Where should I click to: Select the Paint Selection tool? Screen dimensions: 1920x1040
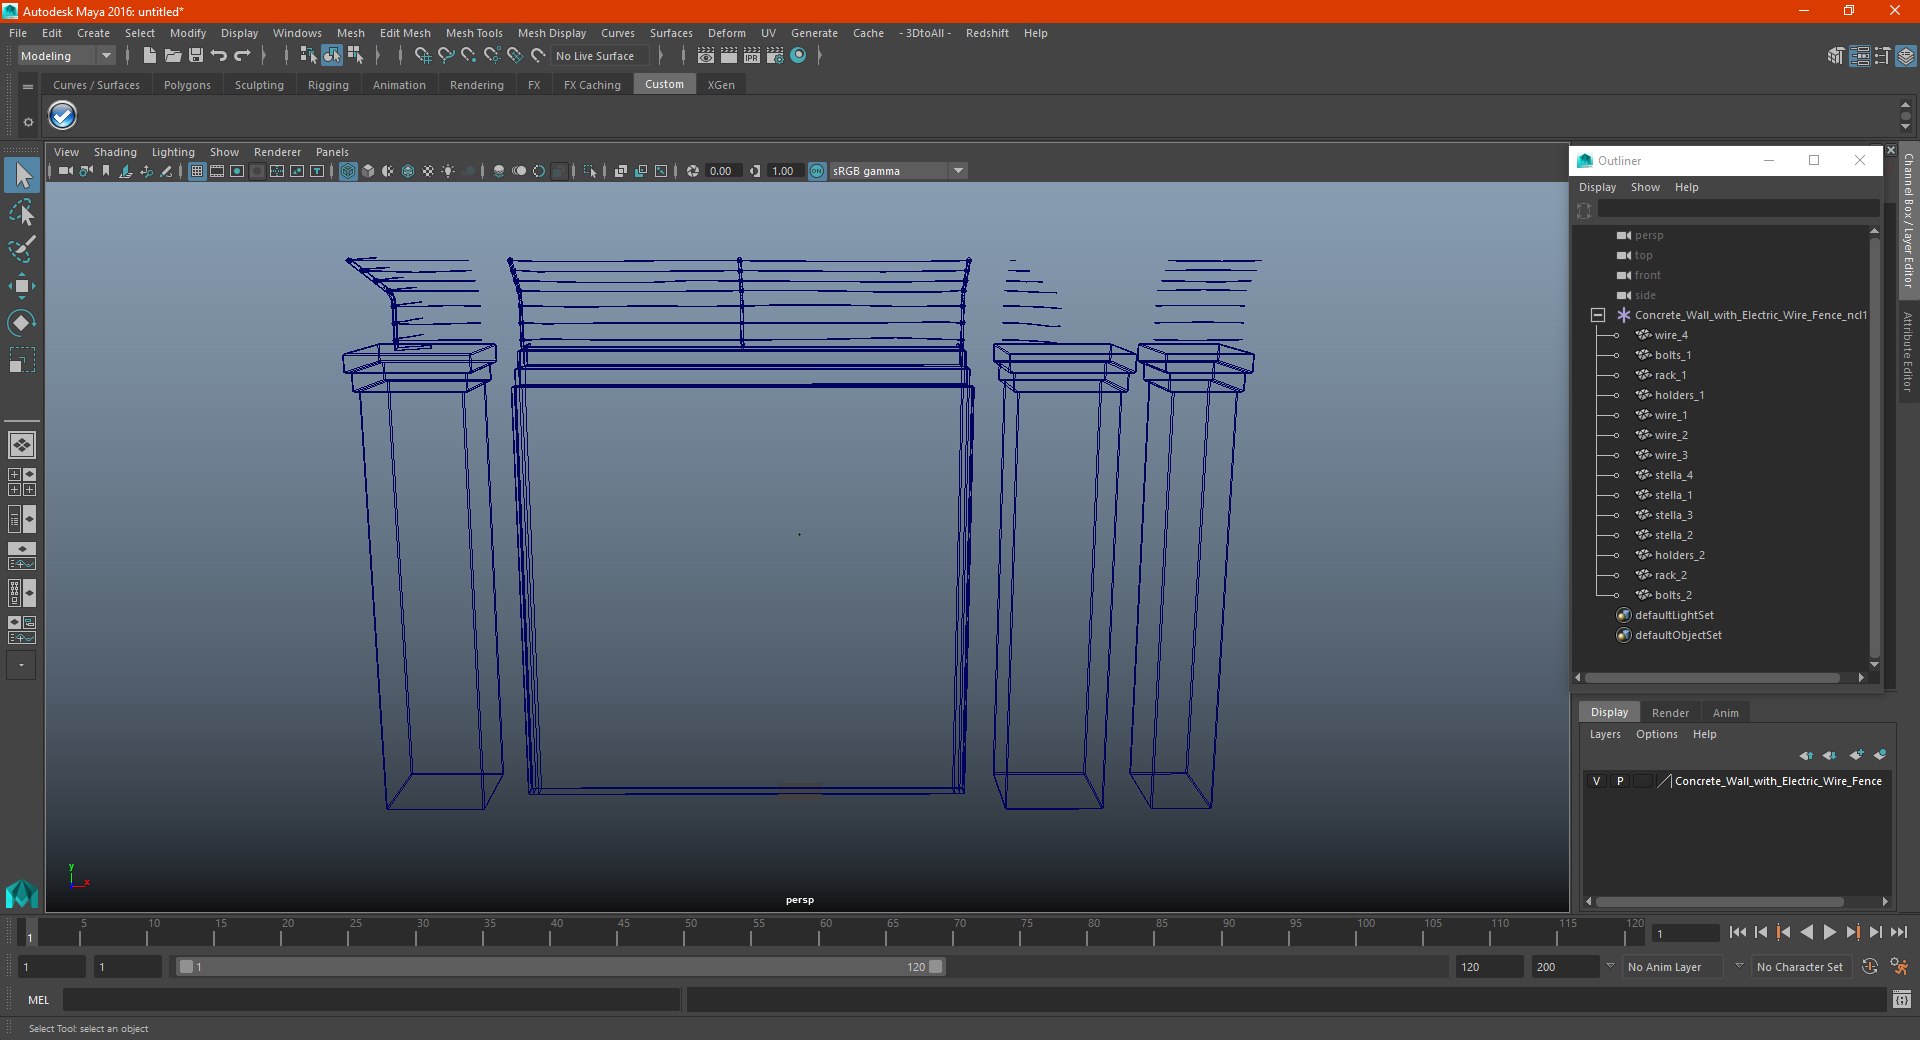pos(21,249)
